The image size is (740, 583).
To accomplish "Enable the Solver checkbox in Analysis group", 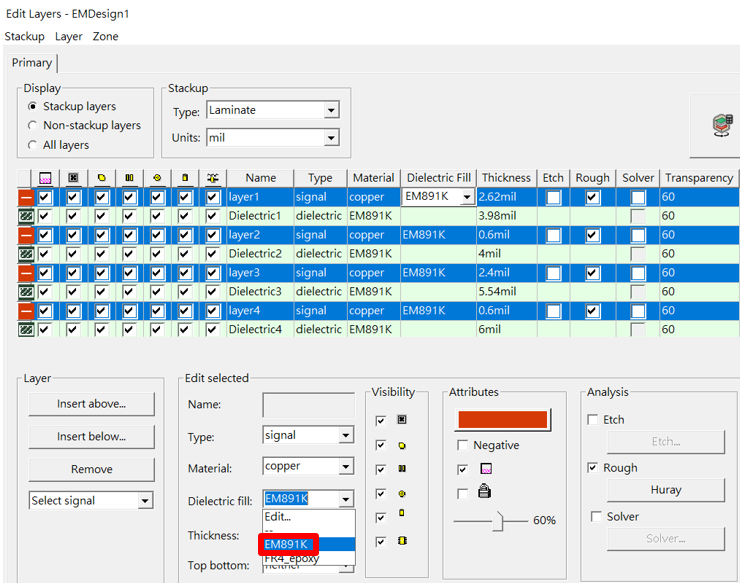I will tap(597, 516).
